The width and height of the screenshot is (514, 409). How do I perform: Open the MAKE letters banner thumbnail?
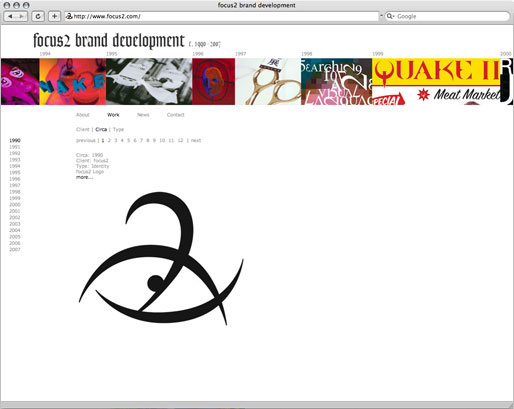pos(73,82)
